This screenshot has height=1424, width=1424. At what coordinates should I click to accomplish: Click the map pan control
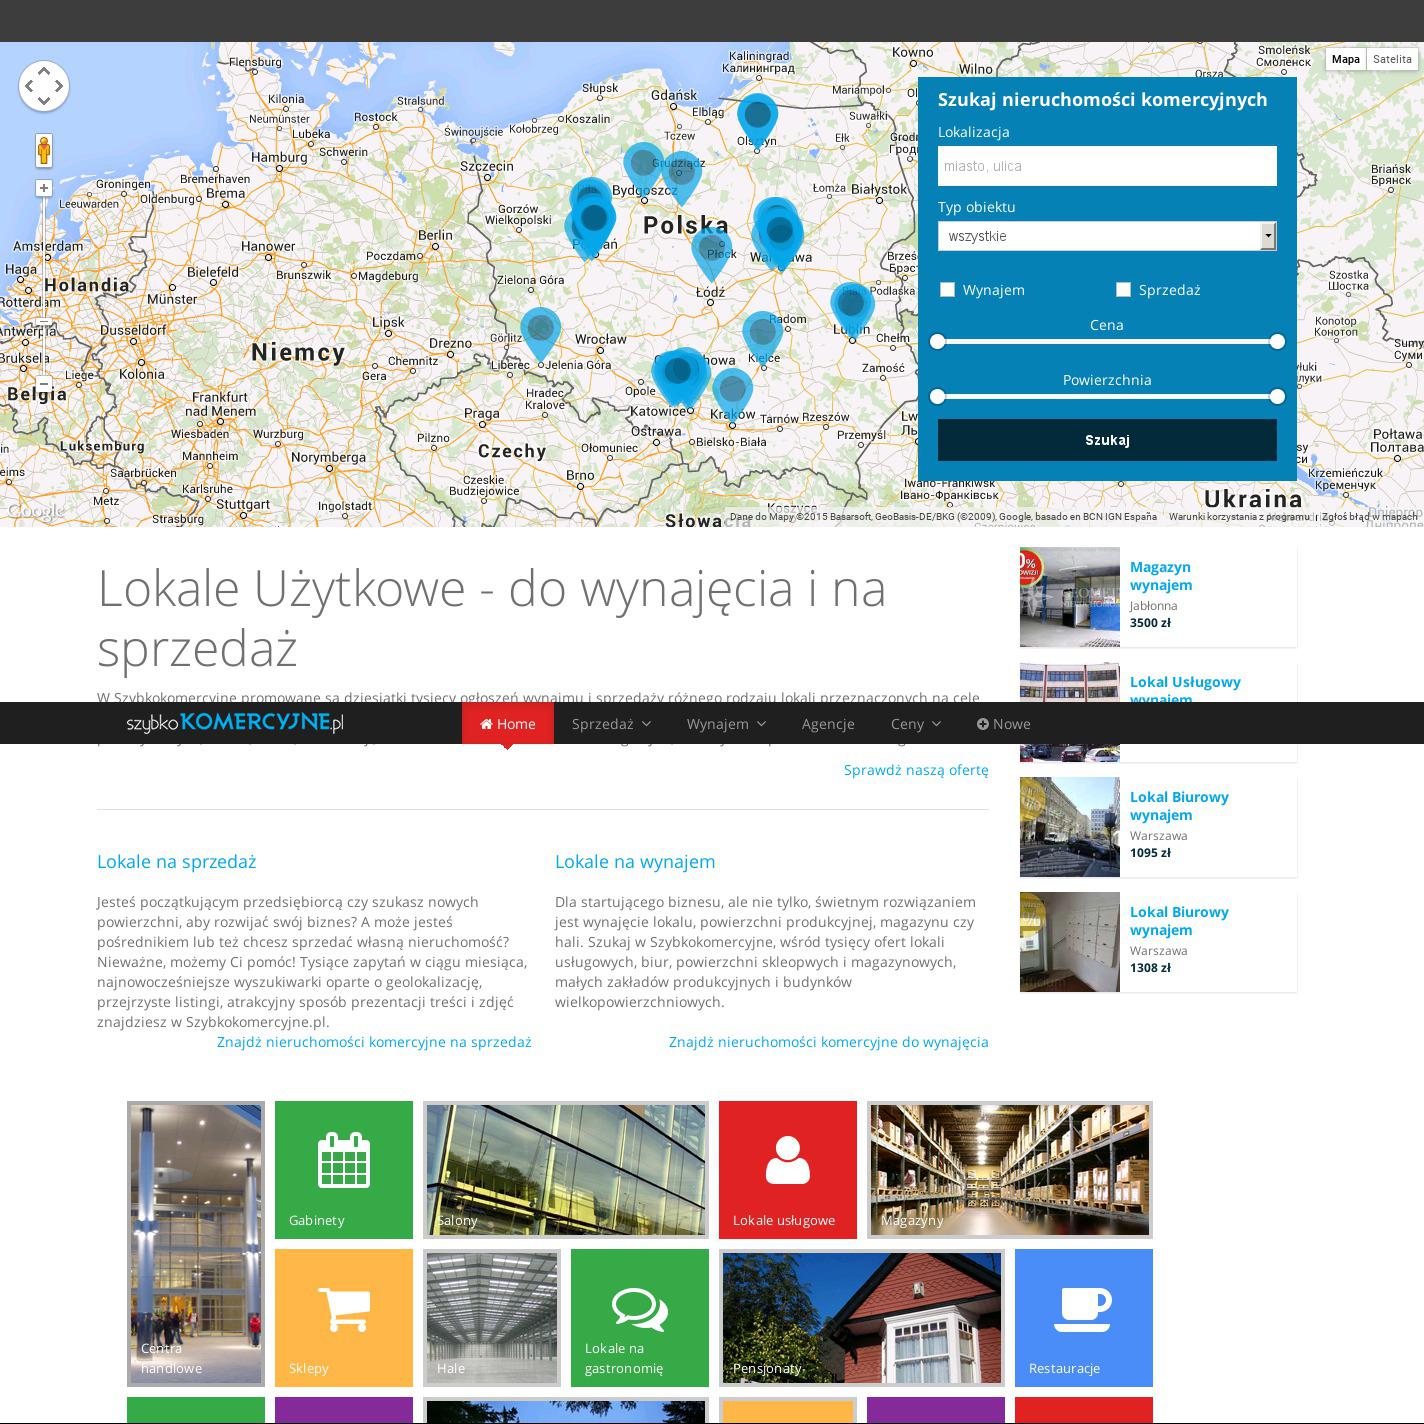pos(44,86)
